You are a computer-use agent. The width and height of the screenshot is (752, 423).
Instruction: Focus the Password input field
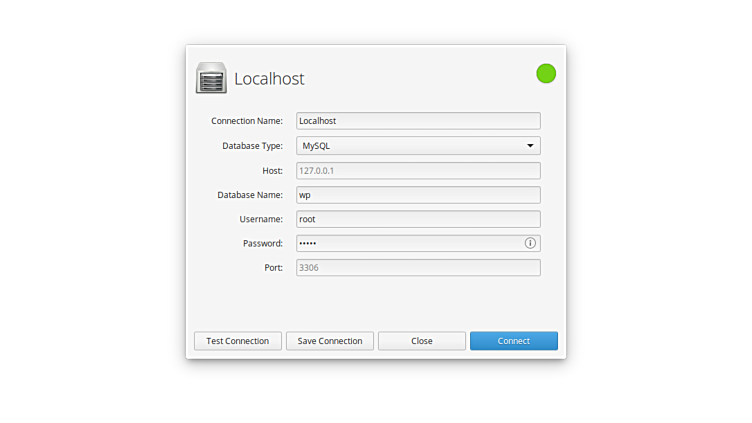pyautogui.click(x=408, y=243)
